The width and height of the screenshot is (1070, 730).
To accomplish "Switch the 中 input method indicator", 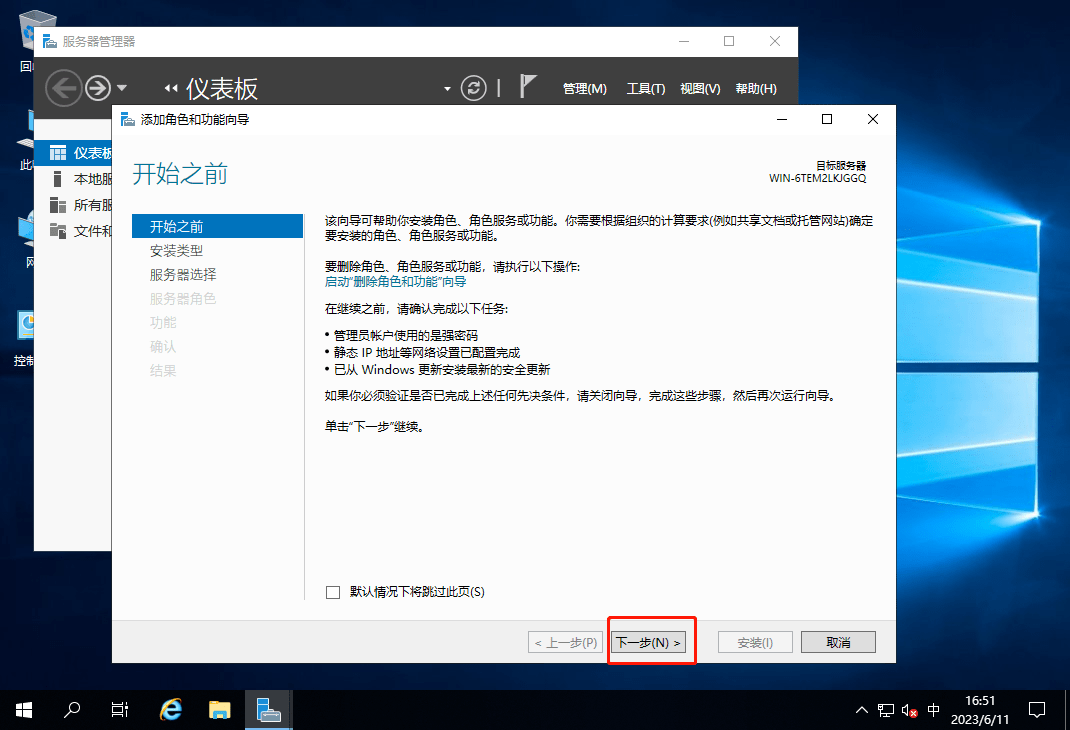I will point(934,710).
